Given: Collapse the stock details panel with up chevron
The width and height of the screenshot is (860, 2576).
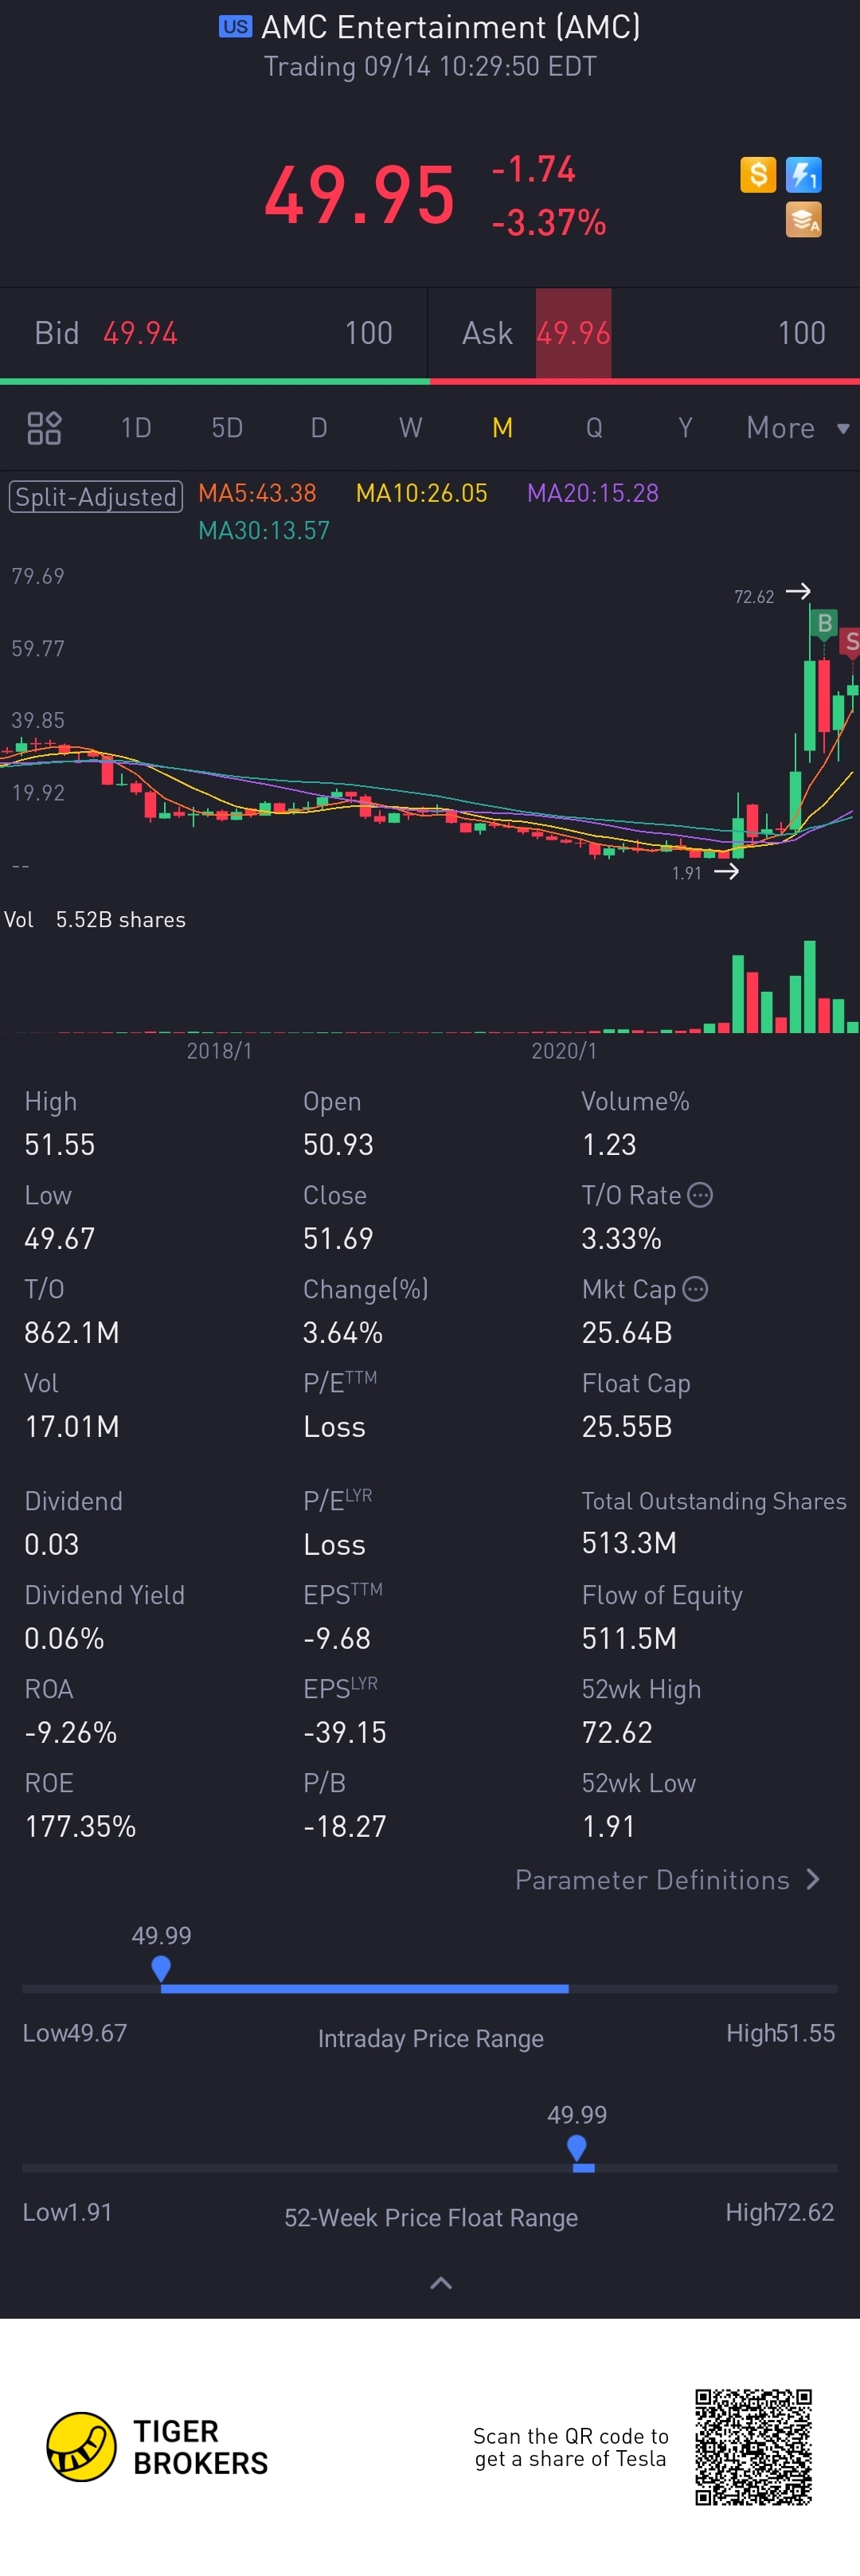Looking at the screenshot, I should click(x=441, y=2283).
